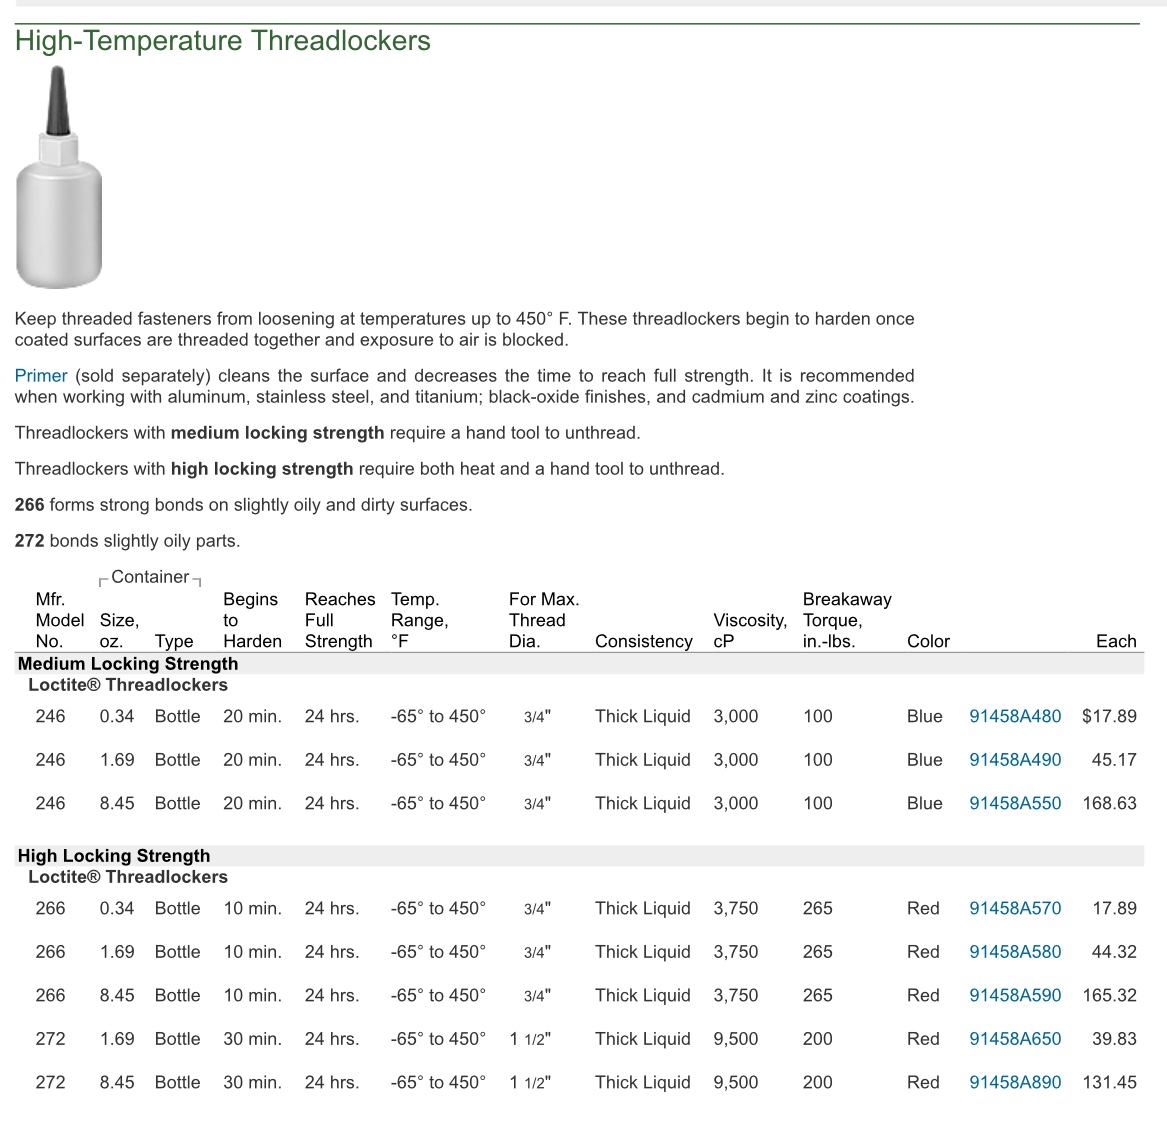Click the $17.89 price for 91458A480
Screen dimensions: 1167x1133
(1109, 716)
